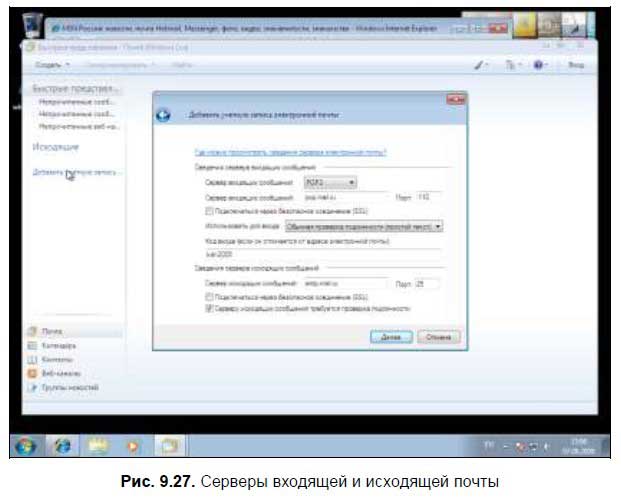Click the incoming mail server address field
621x500 pixels.
346,197
